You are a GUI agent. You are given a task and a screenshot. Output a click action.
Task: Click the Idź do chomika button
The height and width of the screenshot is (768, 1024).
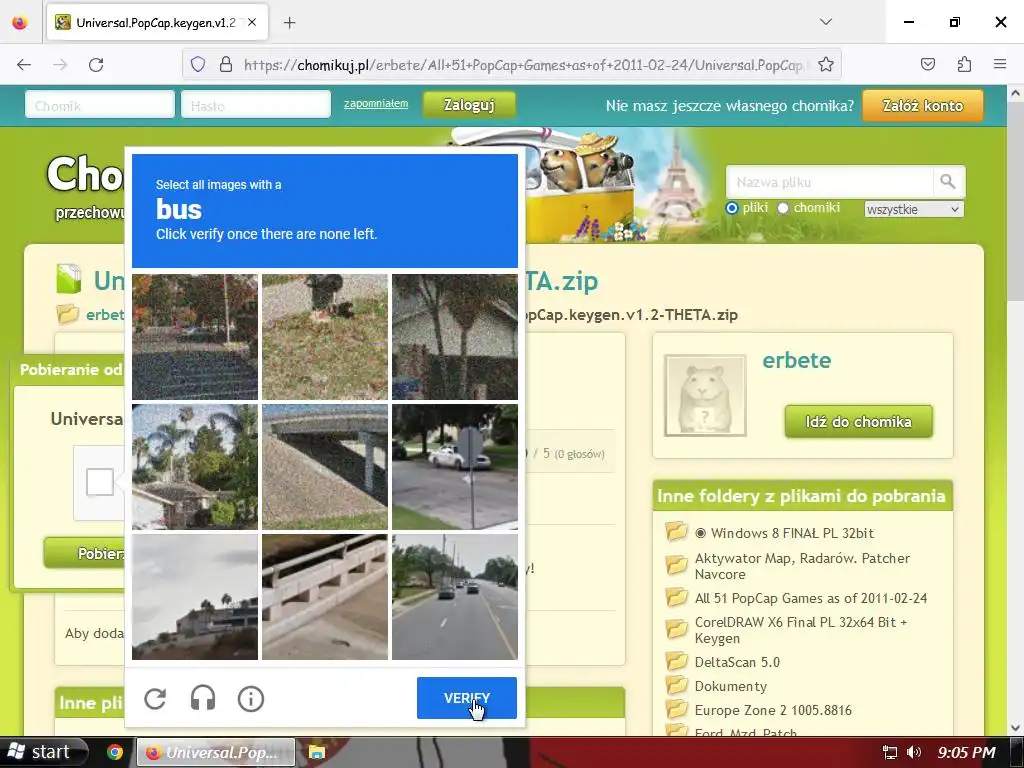(858, 422)
